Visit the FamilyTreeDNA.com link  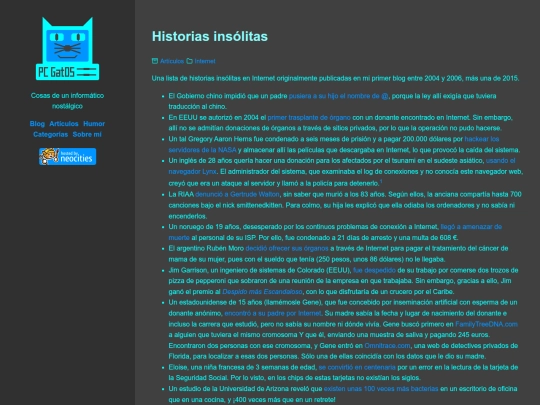click(486, 324)
